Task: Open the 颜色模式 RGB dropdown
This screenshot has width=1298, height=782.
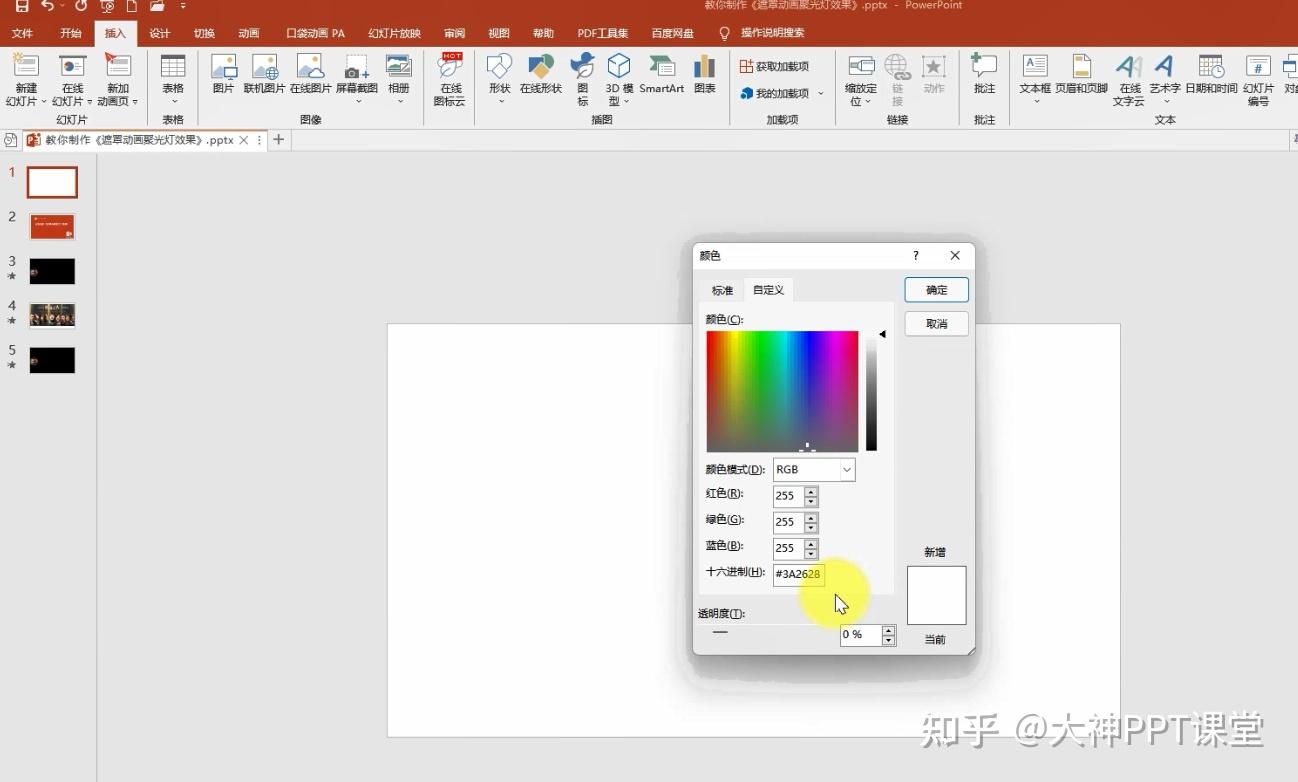Action: [x=846, y=469]
